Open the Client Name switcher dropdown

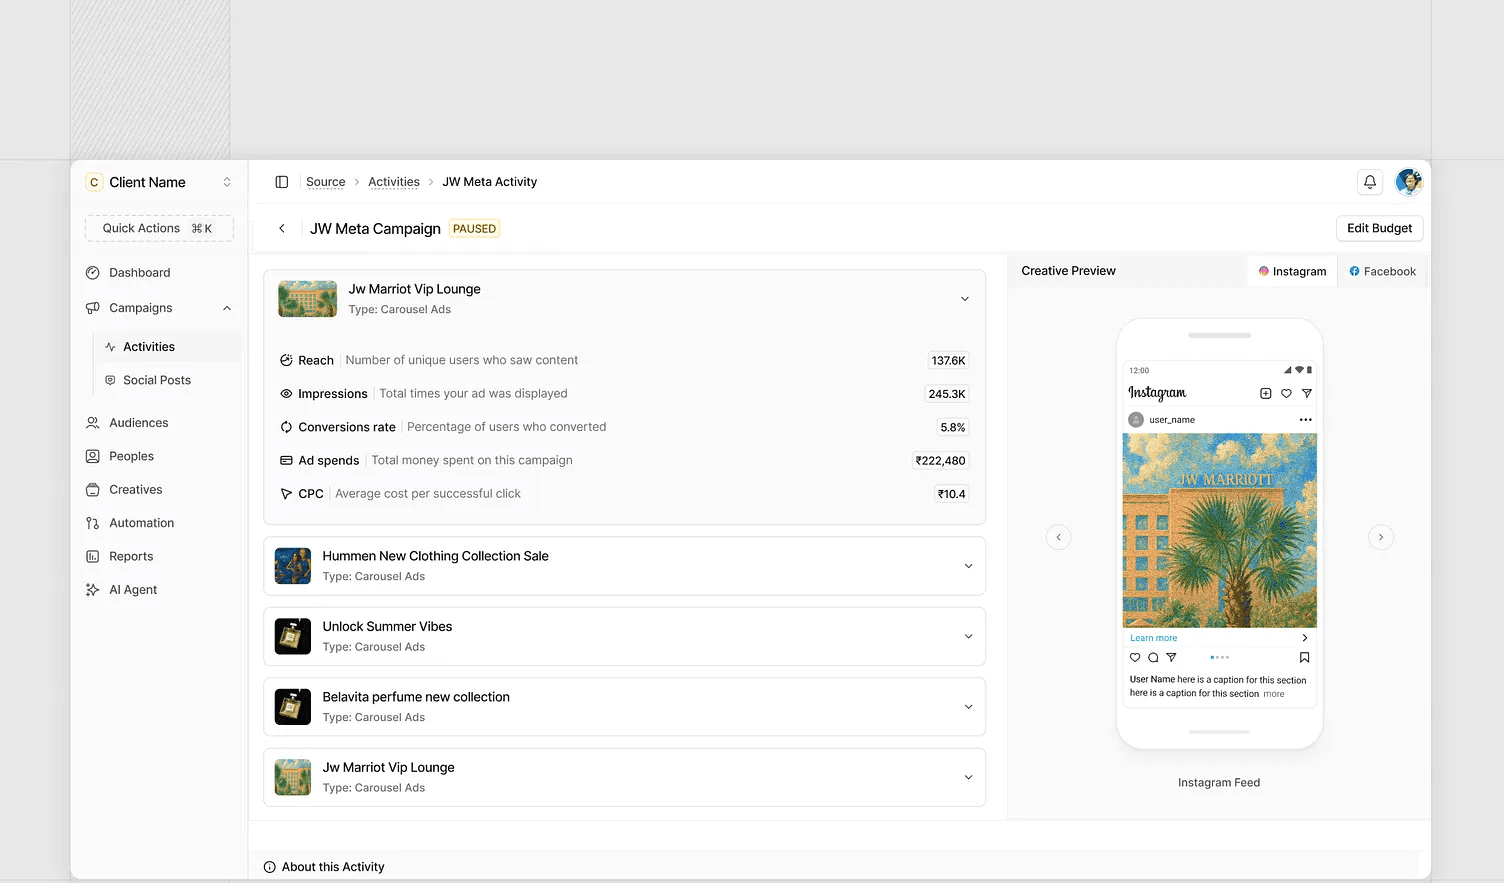(160, 182)
